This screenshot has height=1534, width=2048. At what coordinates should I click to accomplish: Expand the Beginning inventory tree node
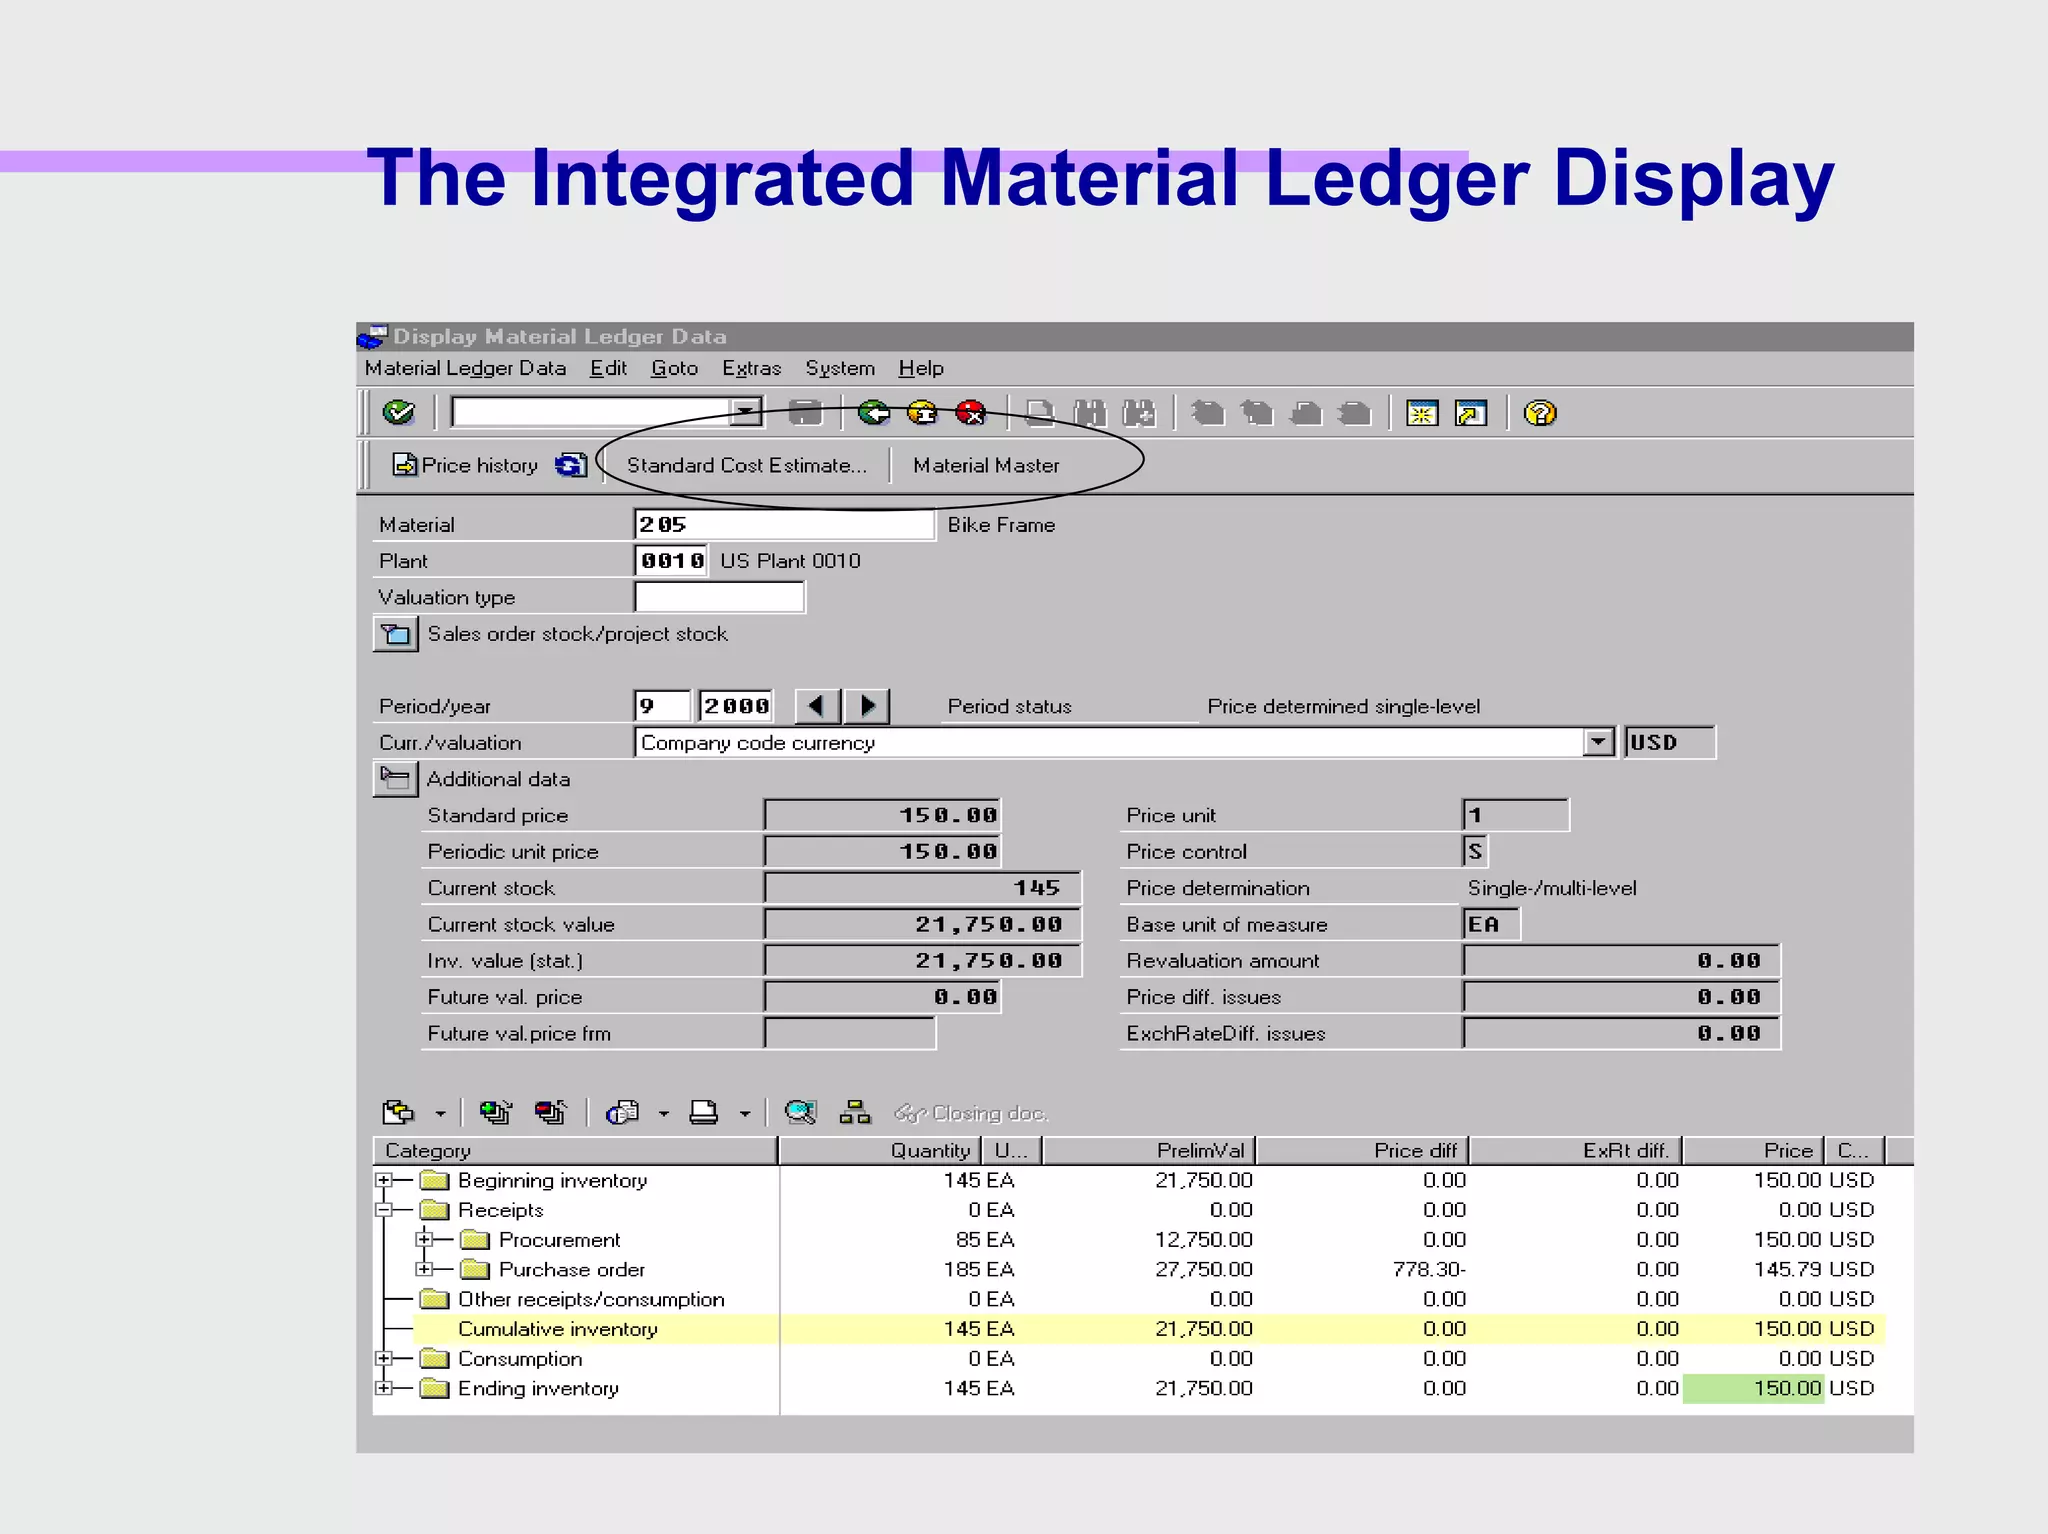coord(383,1180)
